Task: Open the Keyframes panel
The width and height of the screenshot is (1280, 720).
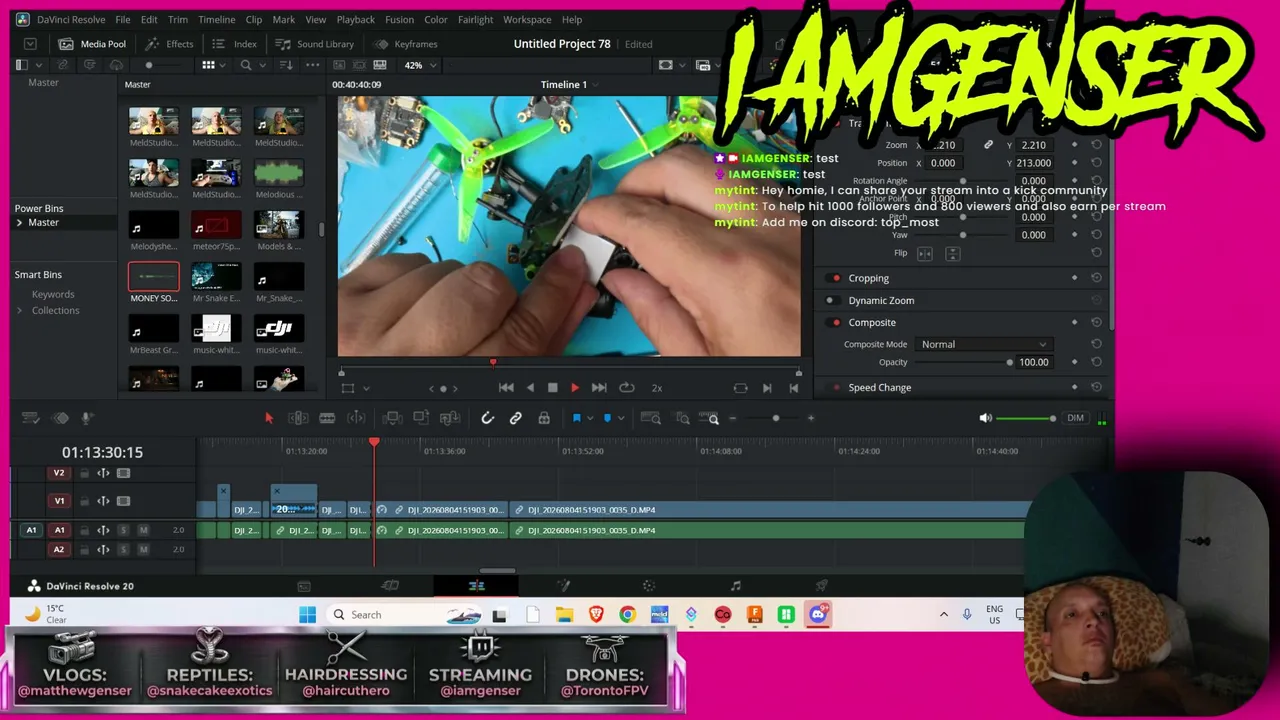Action: (406, 44)
